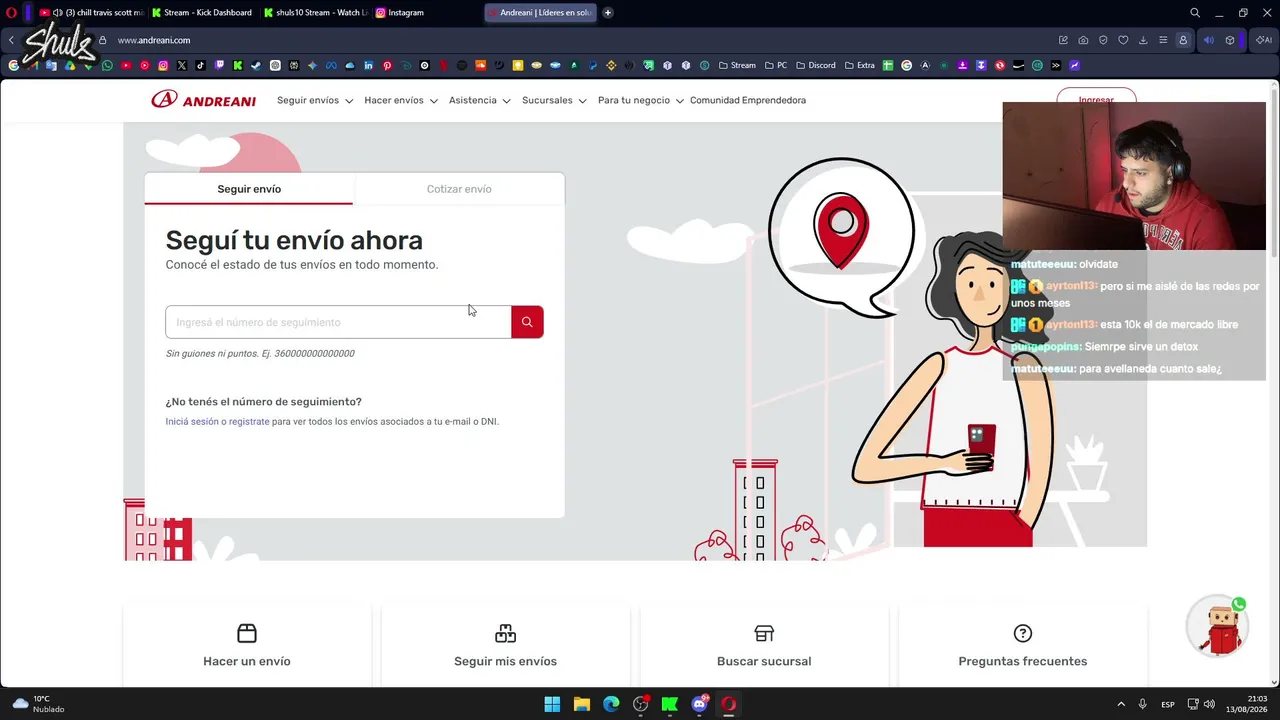The width and height of the screenshot is (1280, 720).
Task: Open the Seguir mis envíos card
Action: pos(505,646)
